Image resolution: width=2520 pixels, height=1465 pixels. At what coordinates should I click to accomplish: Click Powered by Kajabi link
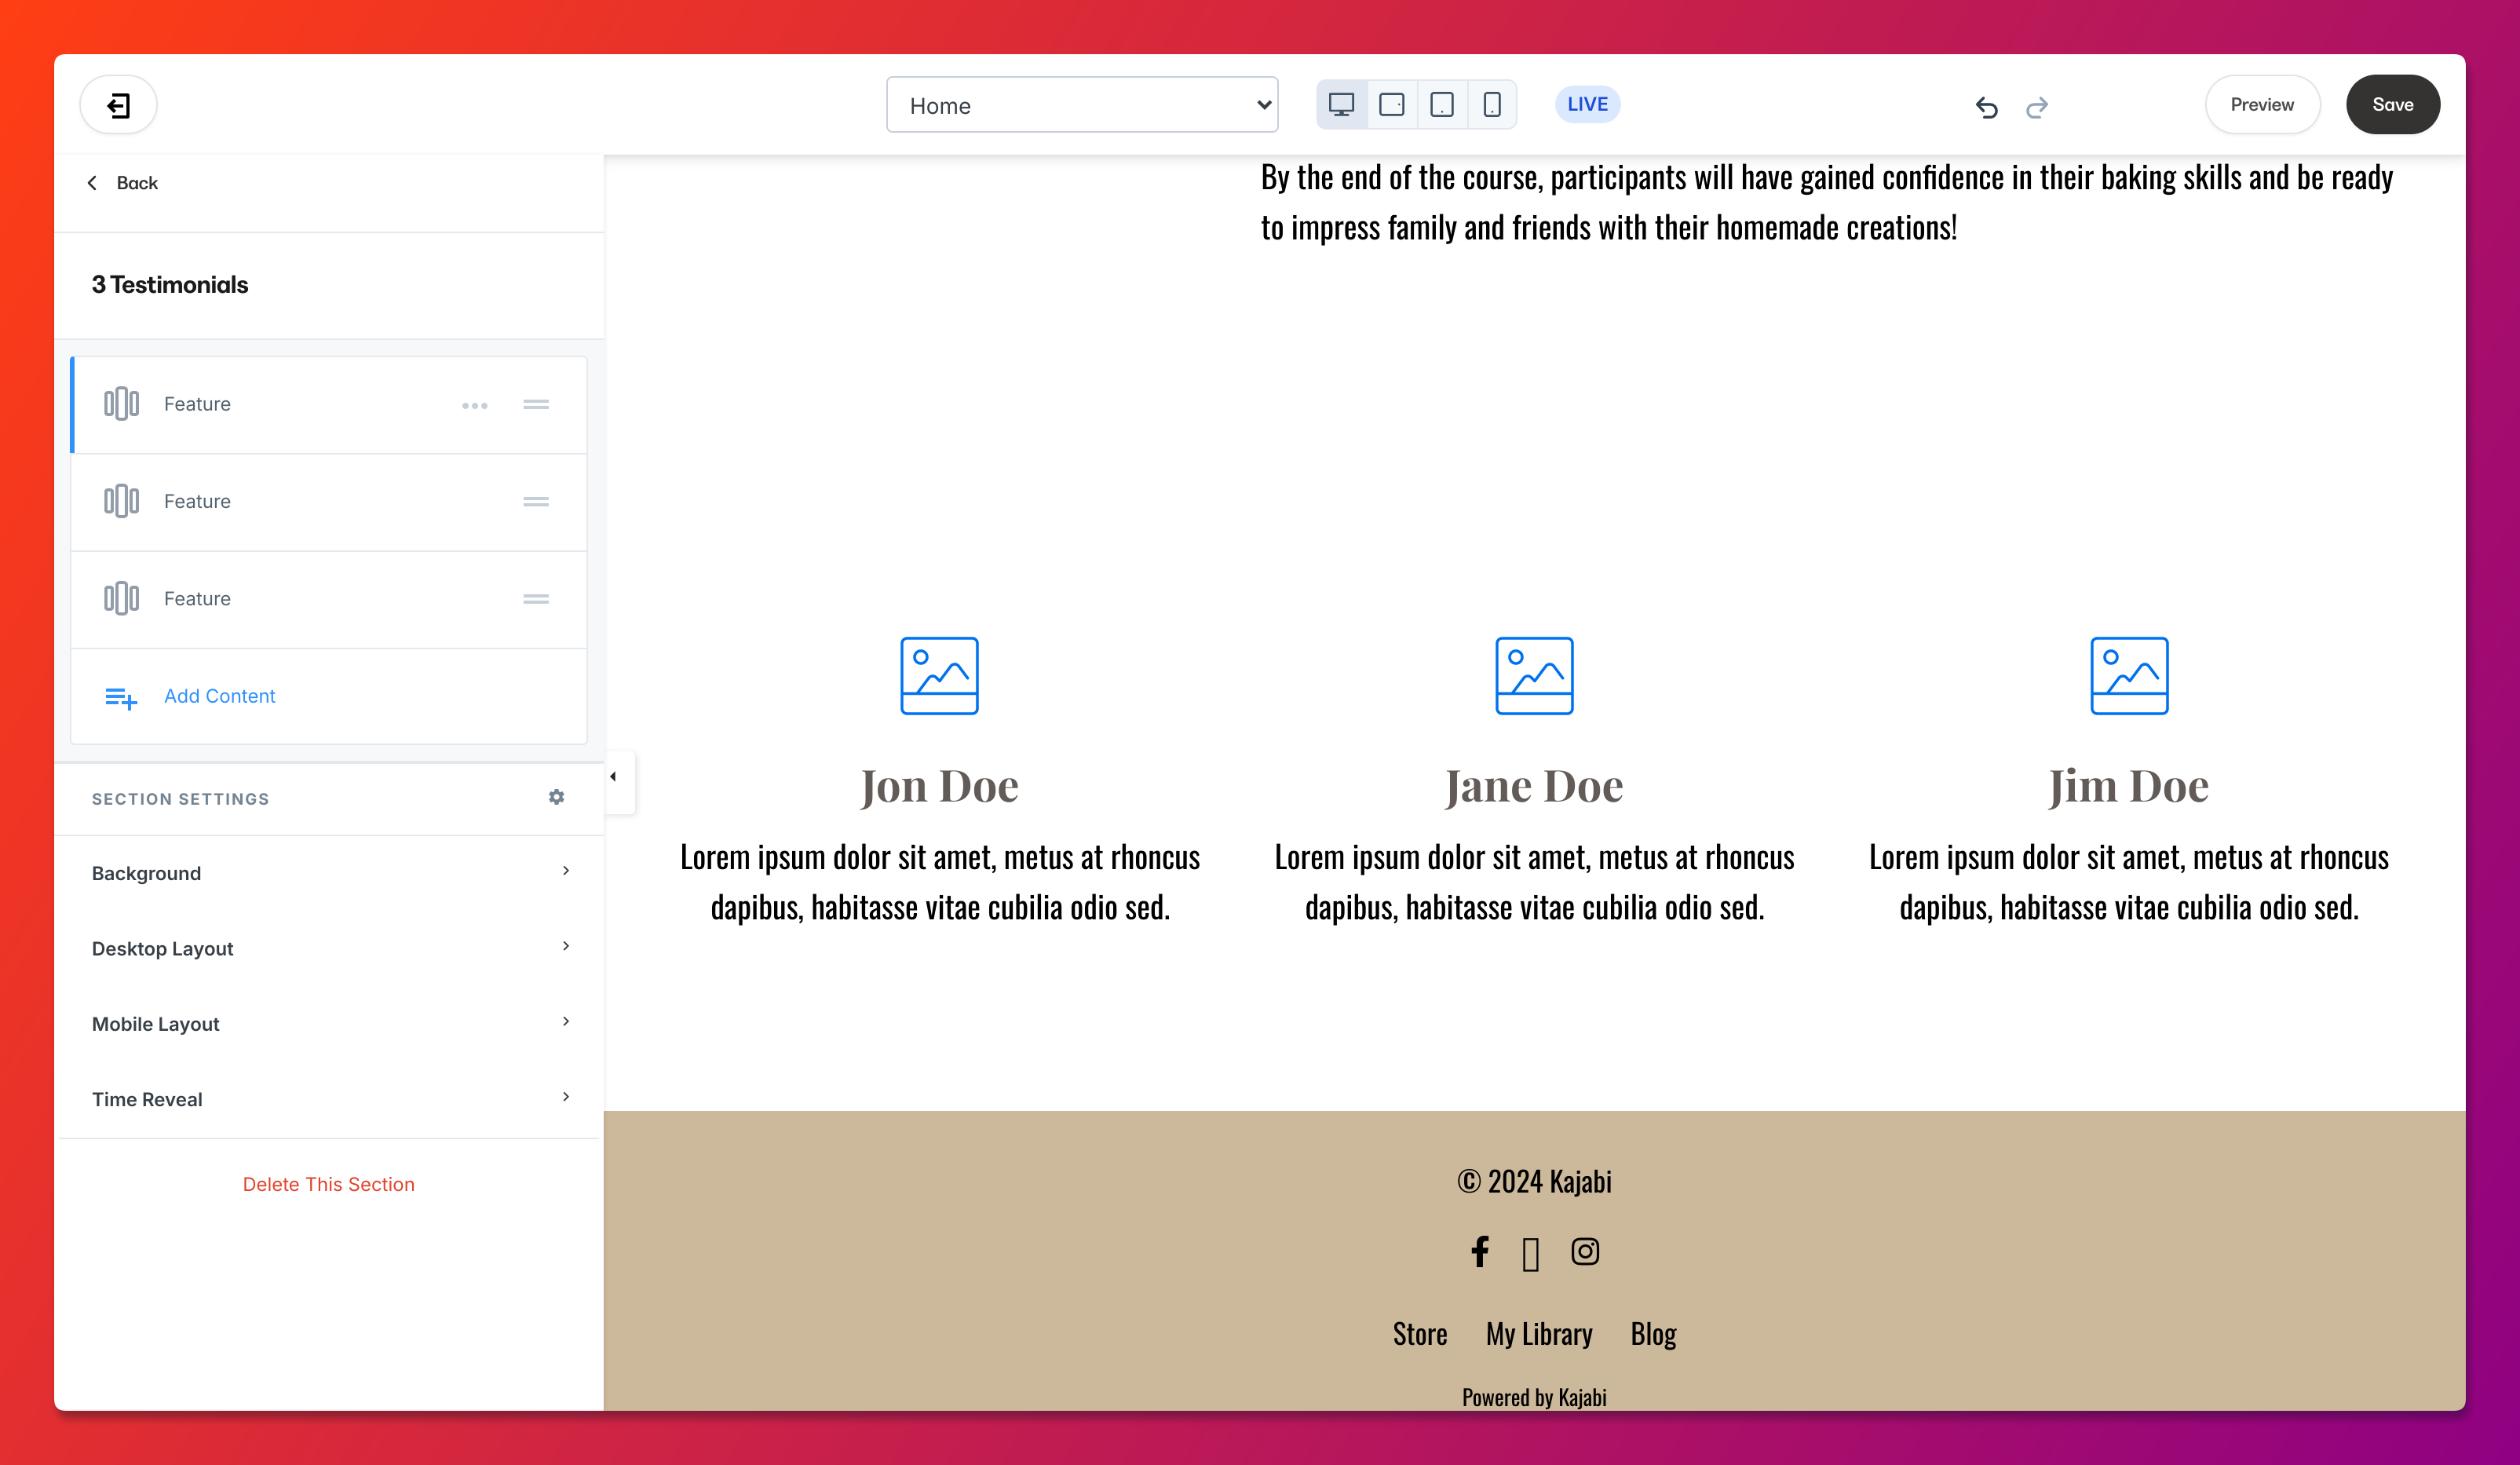click(1534, 1397)
